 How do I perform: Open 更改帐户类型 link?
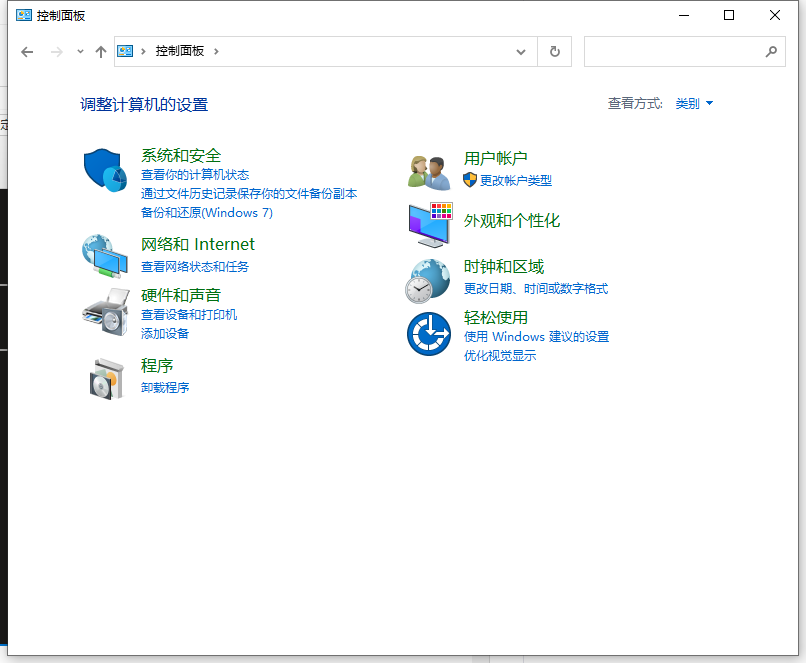pos(516,180)
